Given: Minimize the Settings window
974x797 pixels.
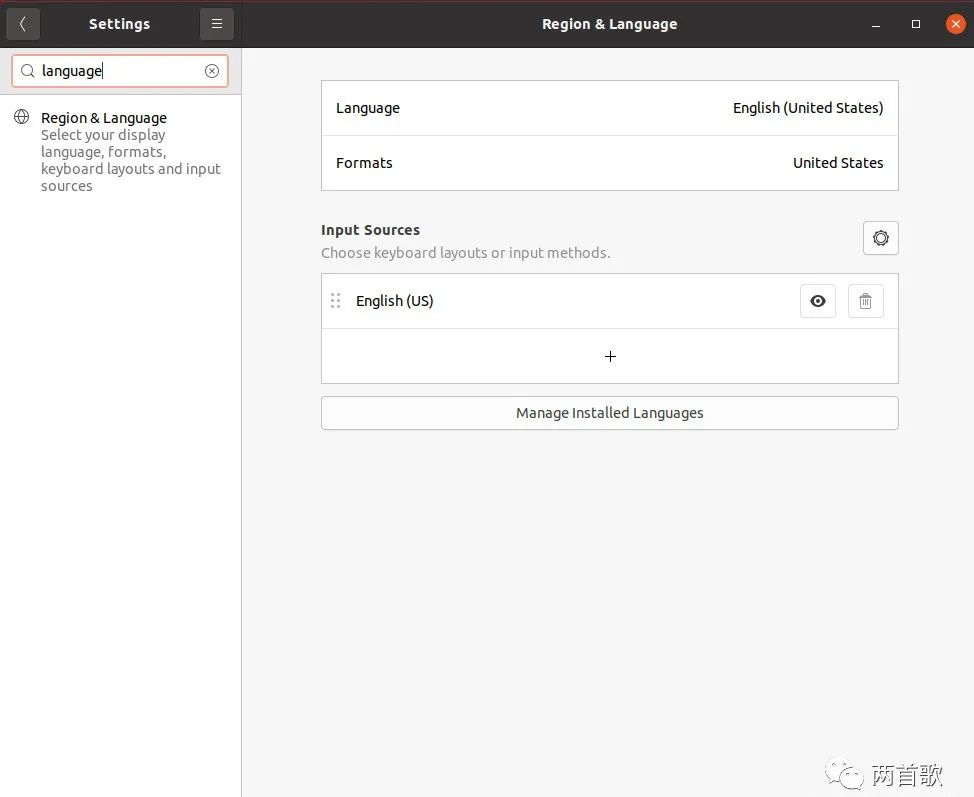Looking at the screenshot, I should click(875, 24).
